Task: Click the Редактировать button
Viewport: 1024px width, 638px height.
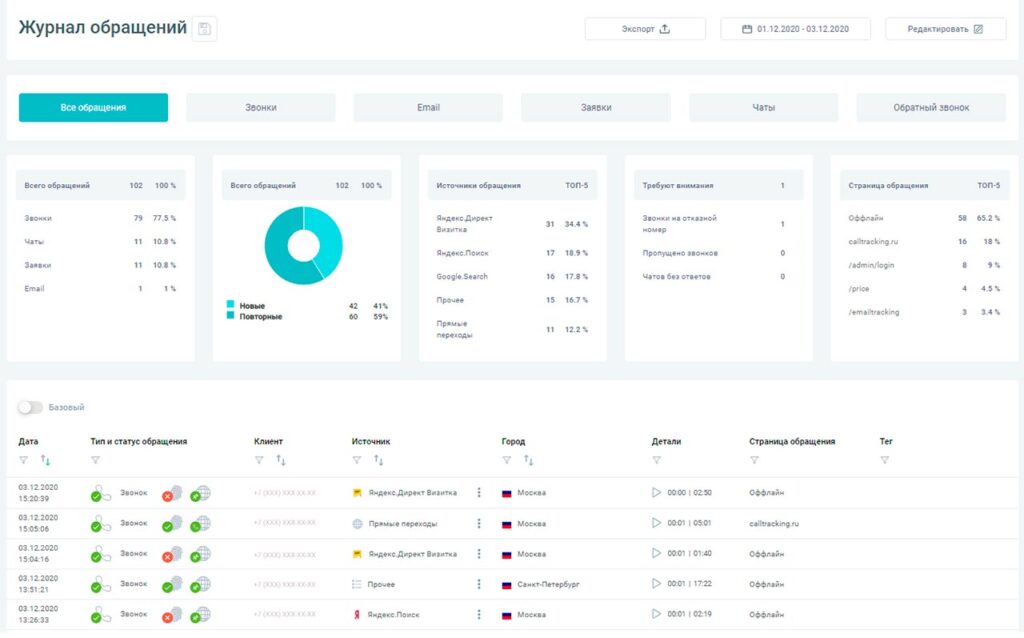Action: (x=945, y=29)
